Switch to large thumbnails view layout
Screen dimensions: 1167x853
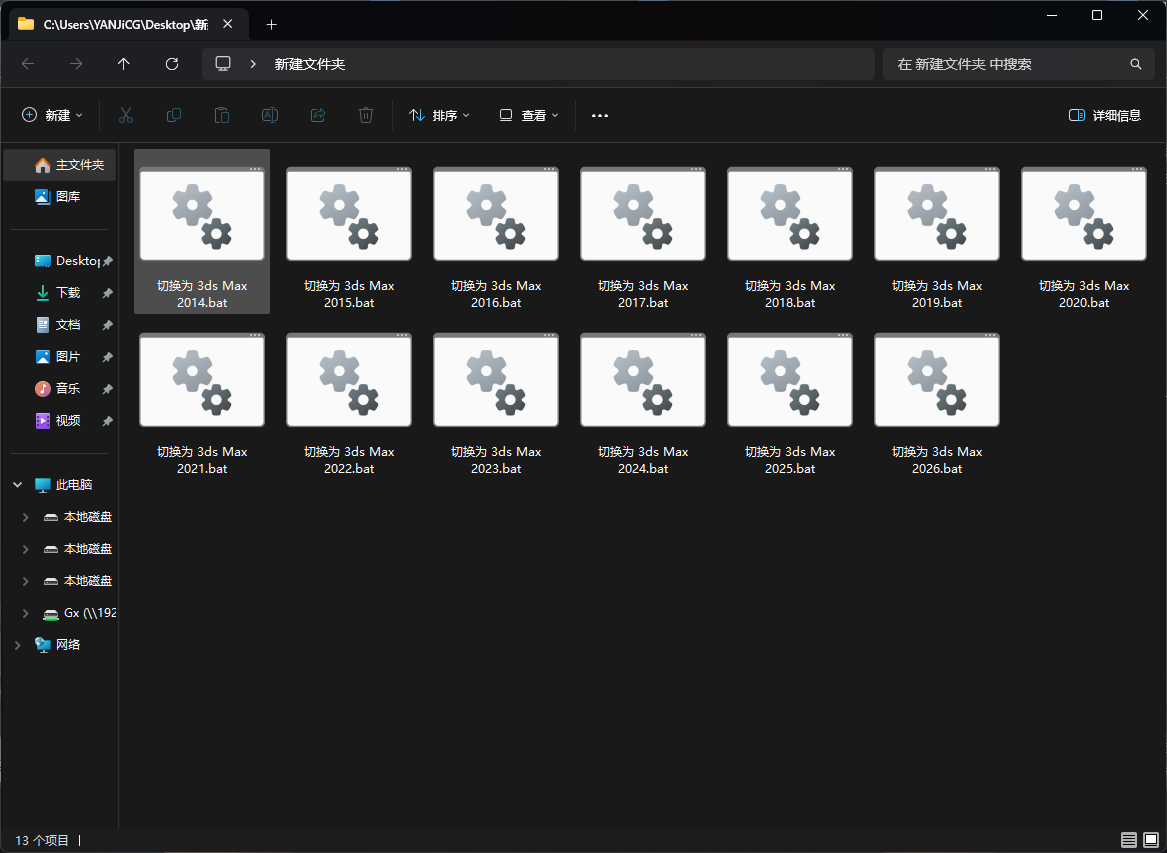(x=1151, y=840)
